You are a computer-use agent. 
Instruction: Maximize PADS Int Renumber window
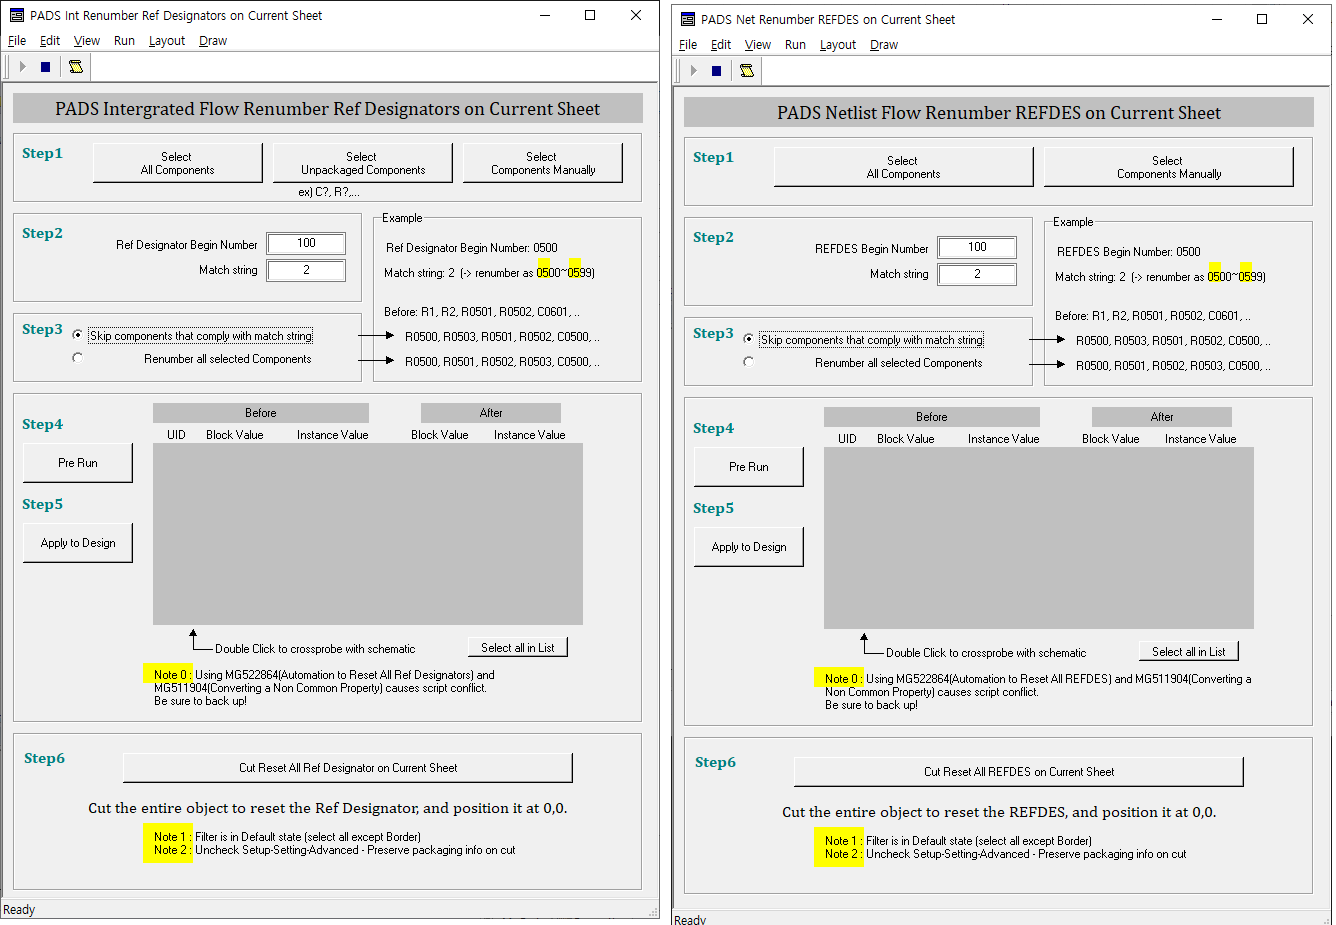click(x=590, y=15)
